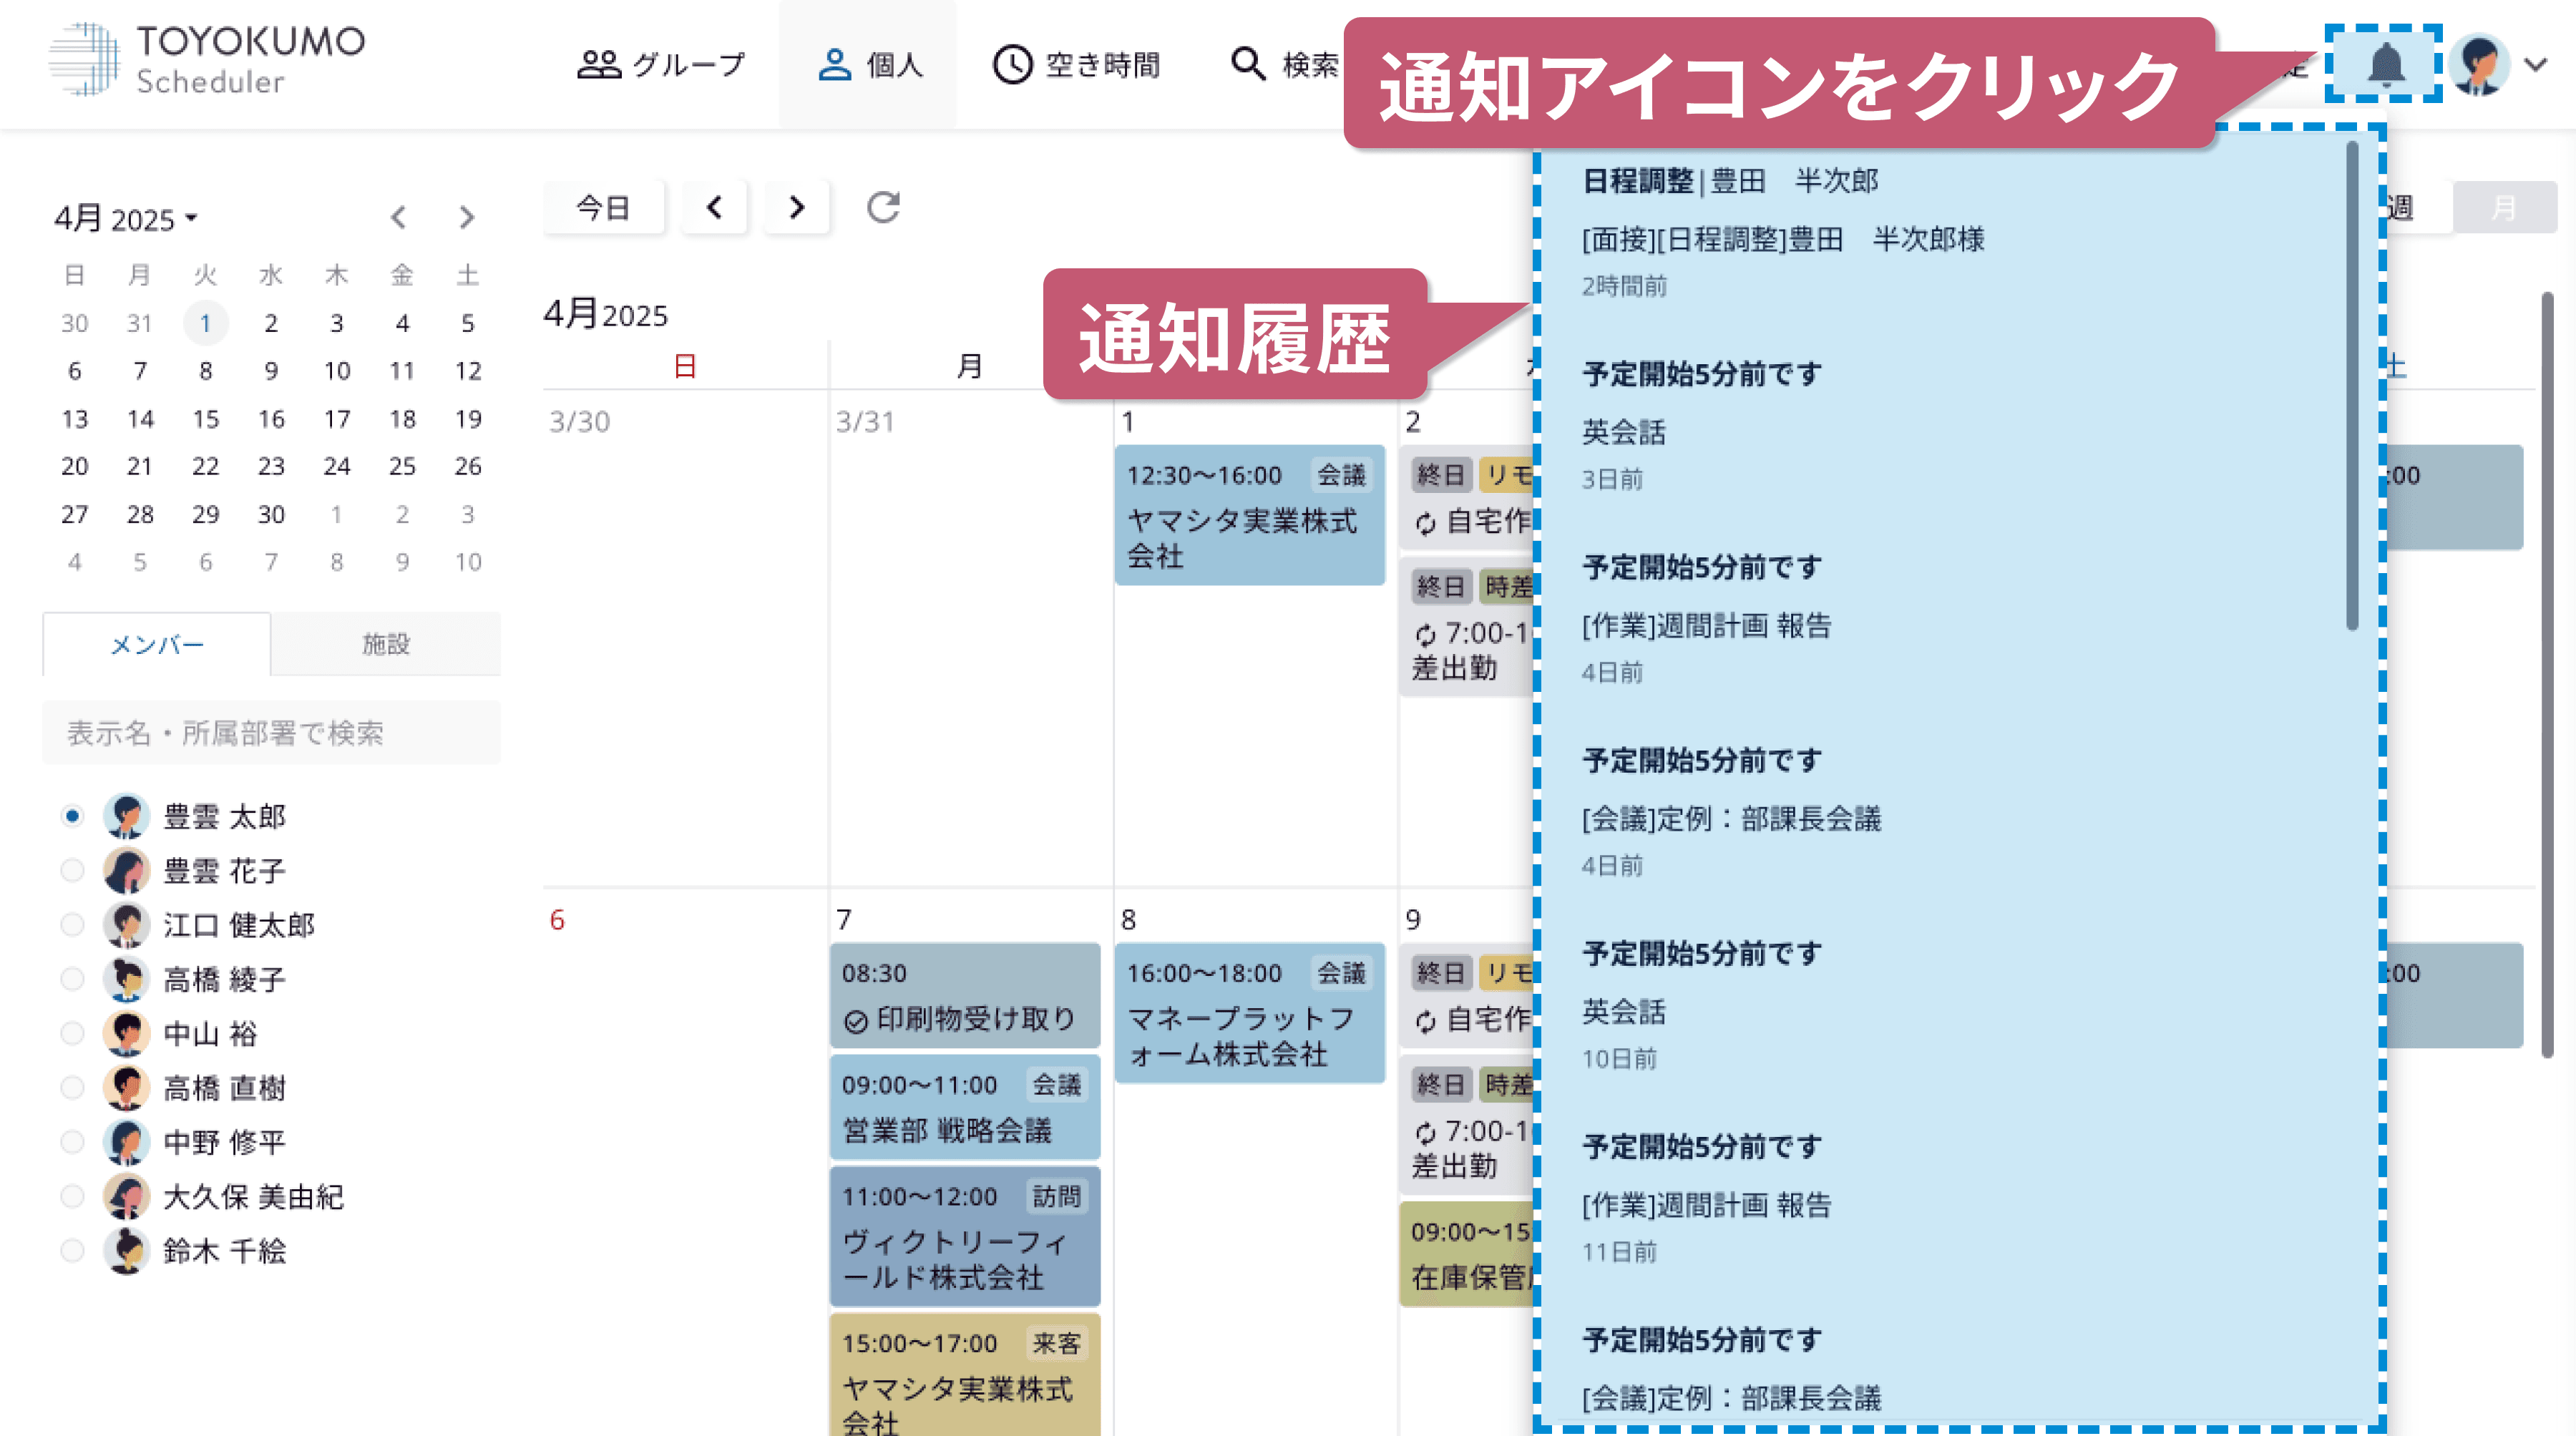Switch to the グループ view
This screenshot has height=1436, width=2576.
pyautogui.click(x=662, y=65)
